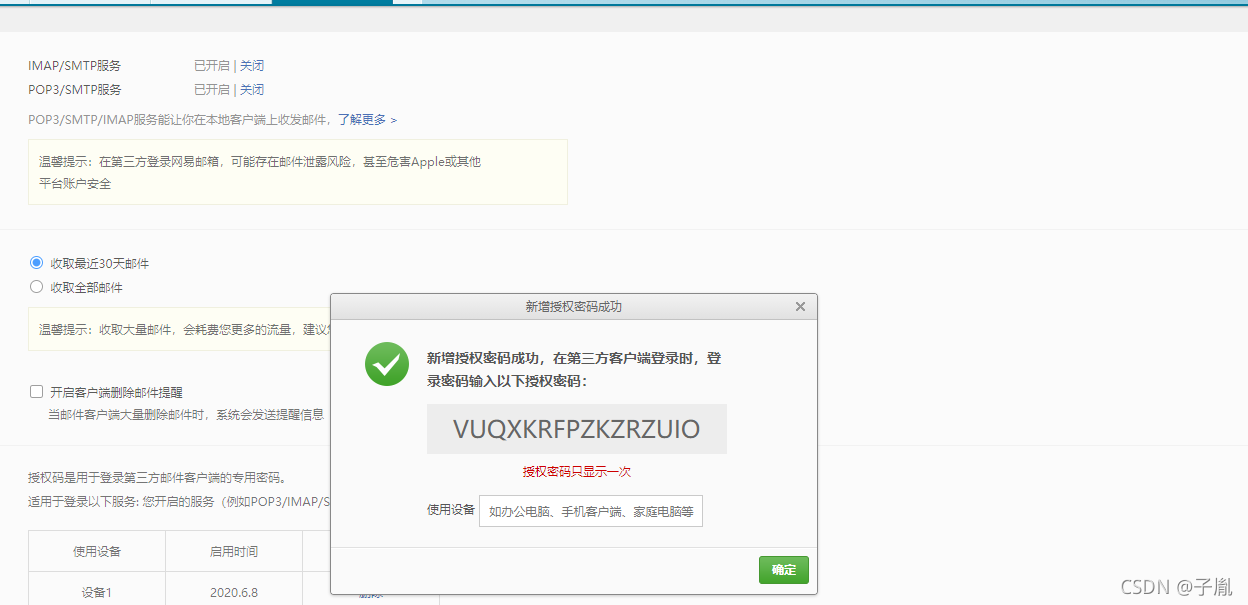Select the 设备1 row in the table

[96, 591]
